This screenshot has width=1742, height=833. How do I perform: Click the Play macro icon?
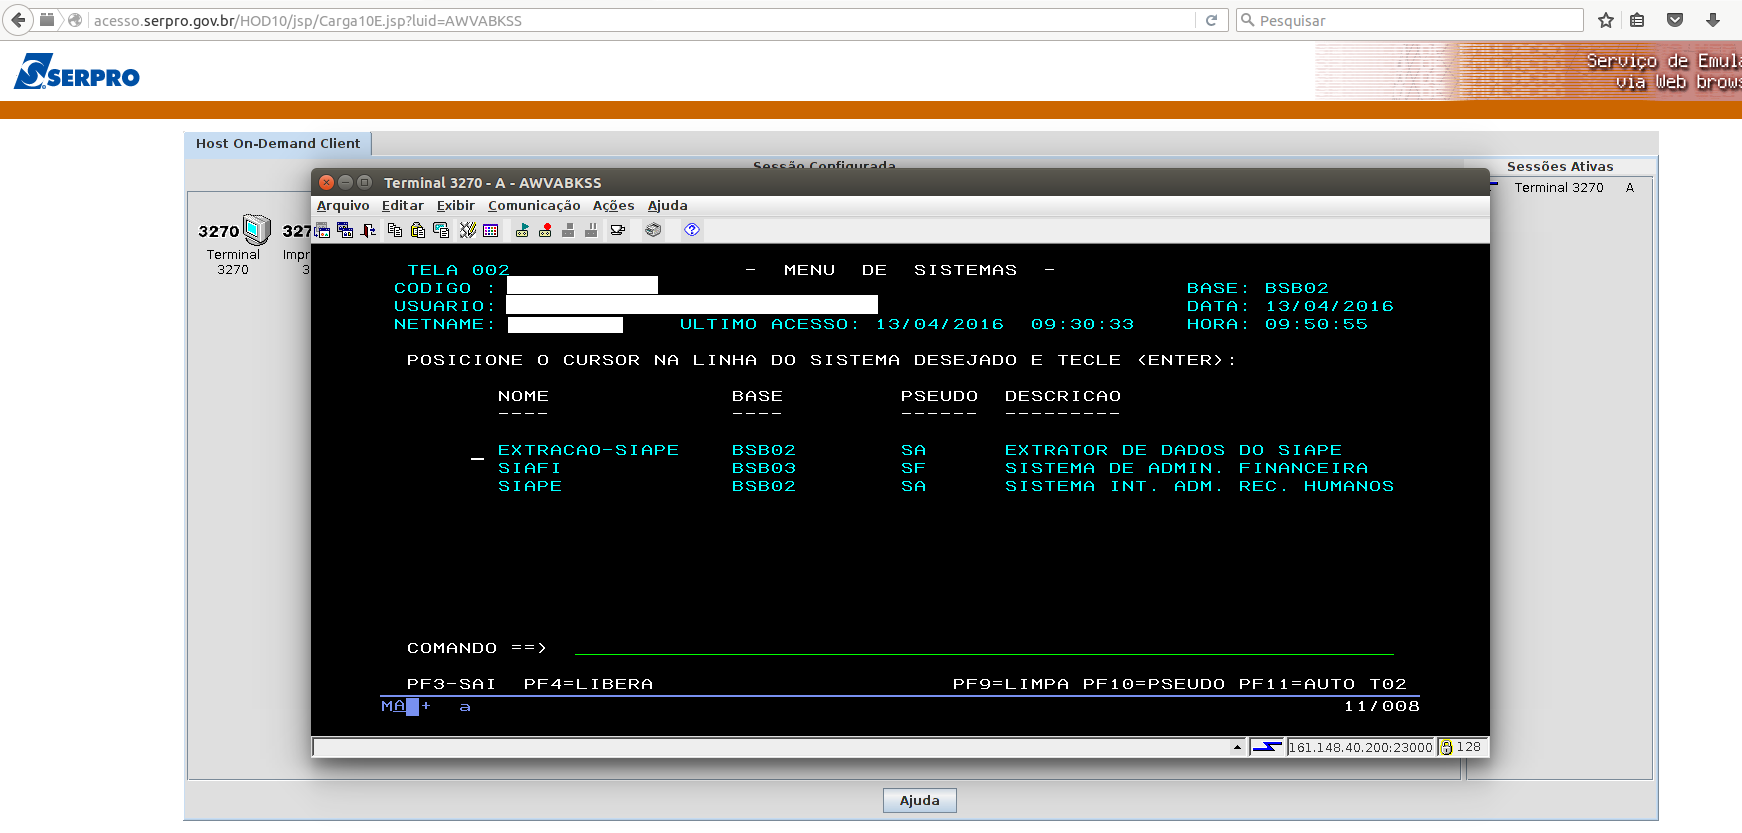click(522, 230)
